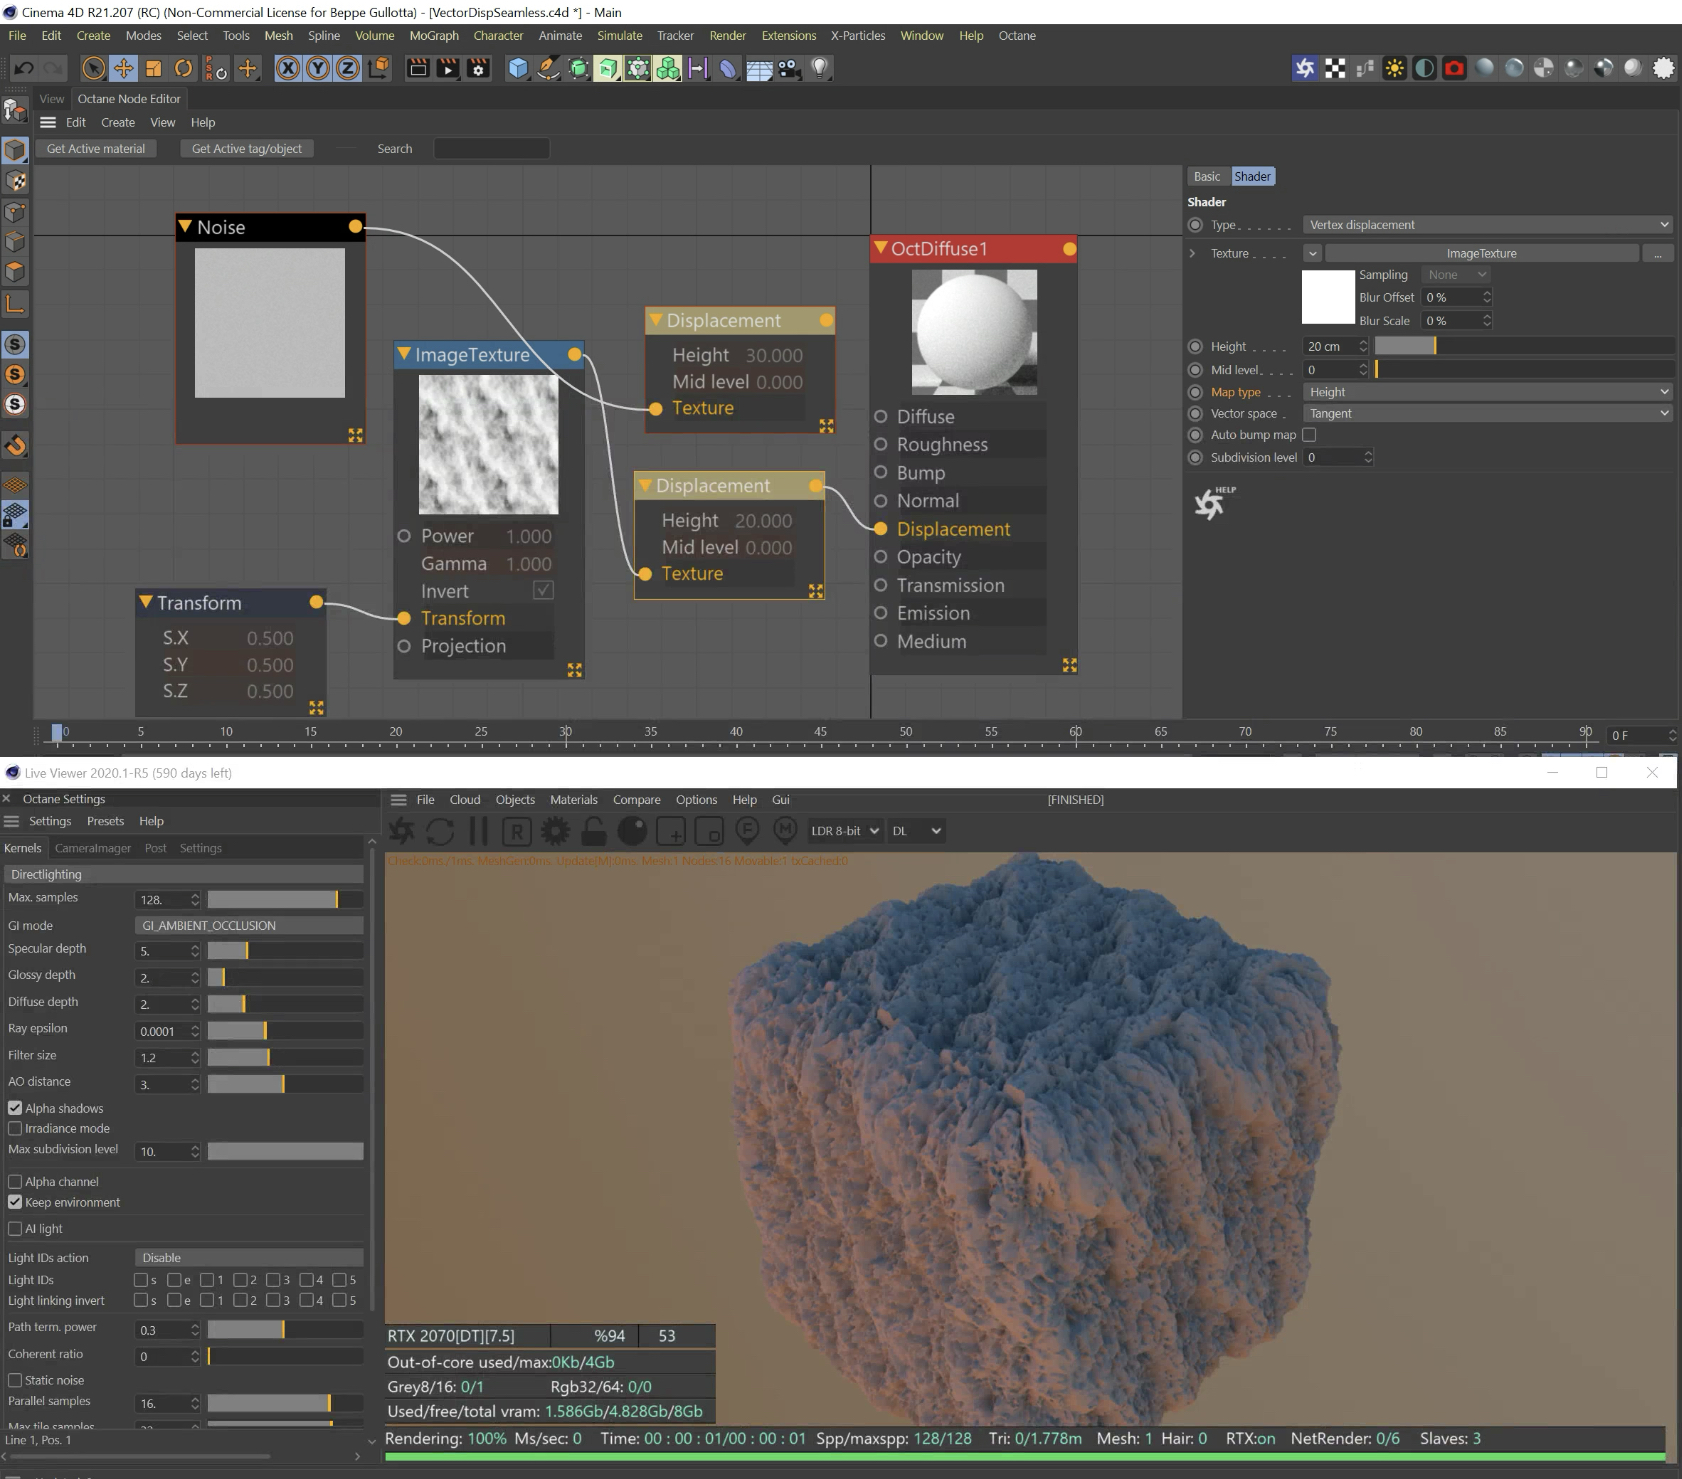Click Get Active tag/object button

coord(246,149)
